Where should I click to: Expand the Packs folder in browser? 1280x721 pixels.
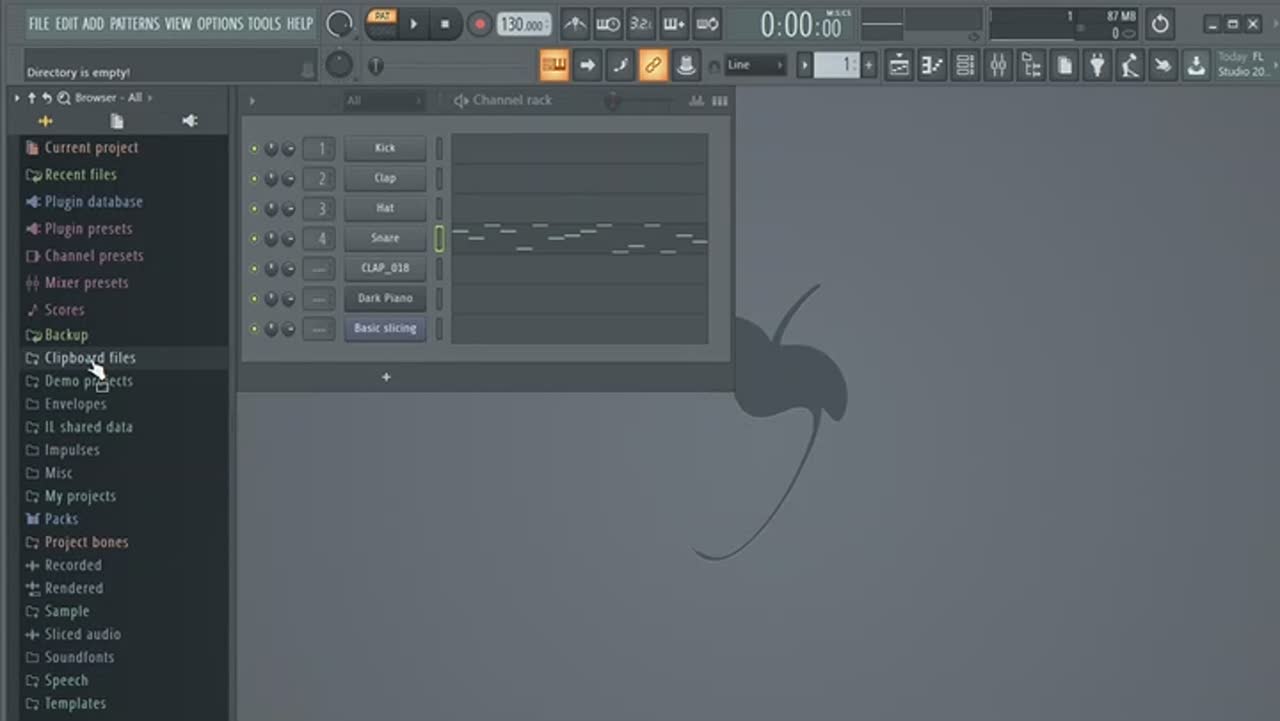pos(61,519)
